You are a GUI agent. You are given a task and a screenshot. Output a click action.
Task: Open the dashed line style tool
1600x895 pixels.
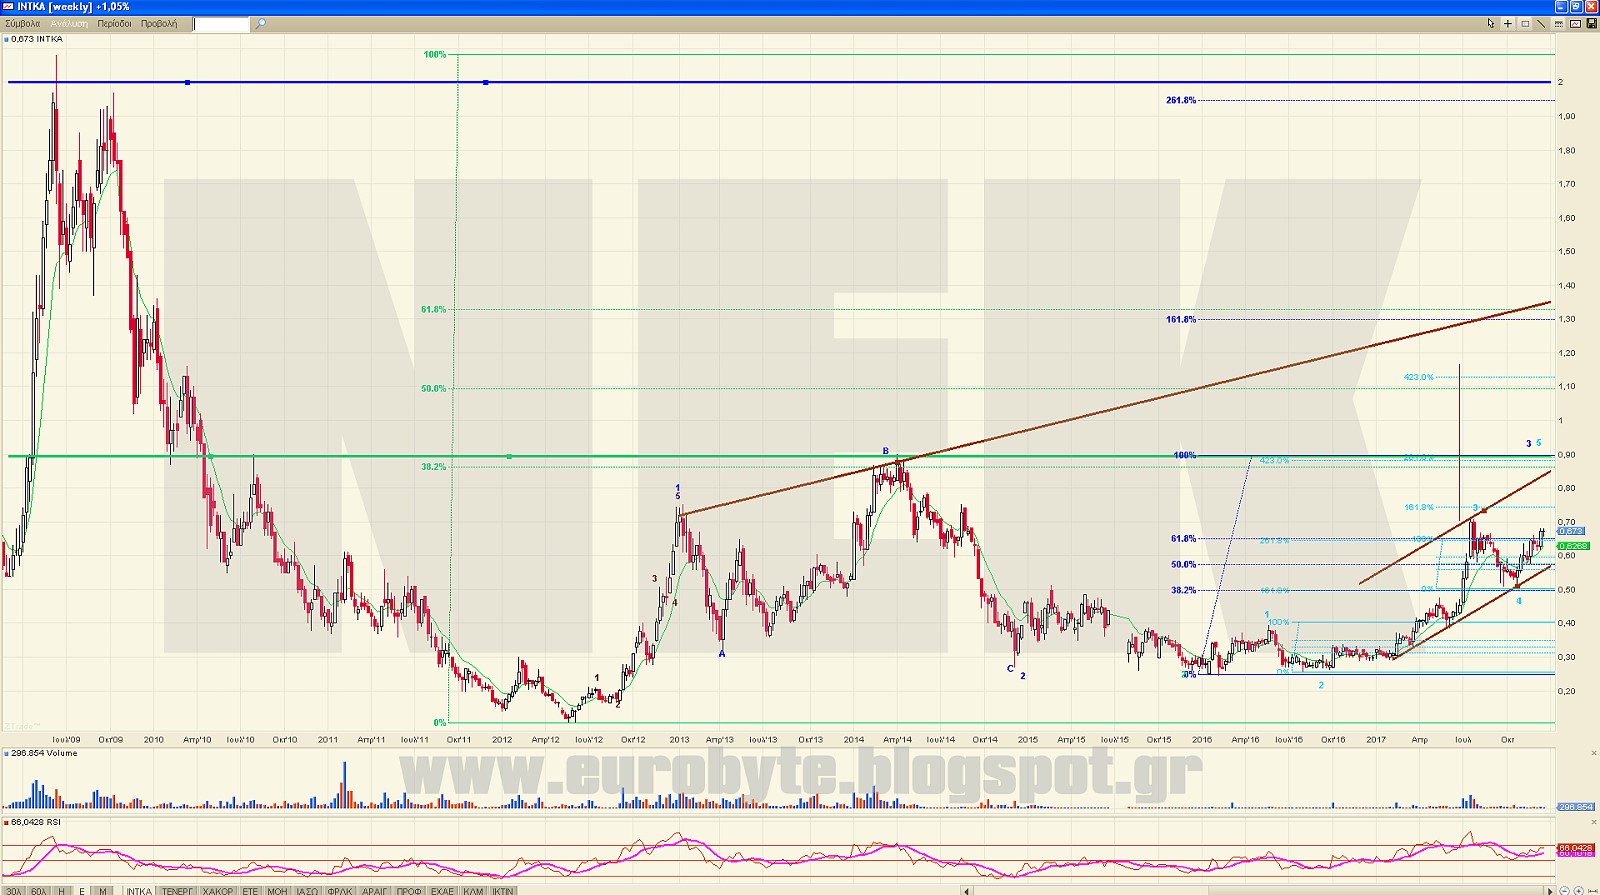1558,24
